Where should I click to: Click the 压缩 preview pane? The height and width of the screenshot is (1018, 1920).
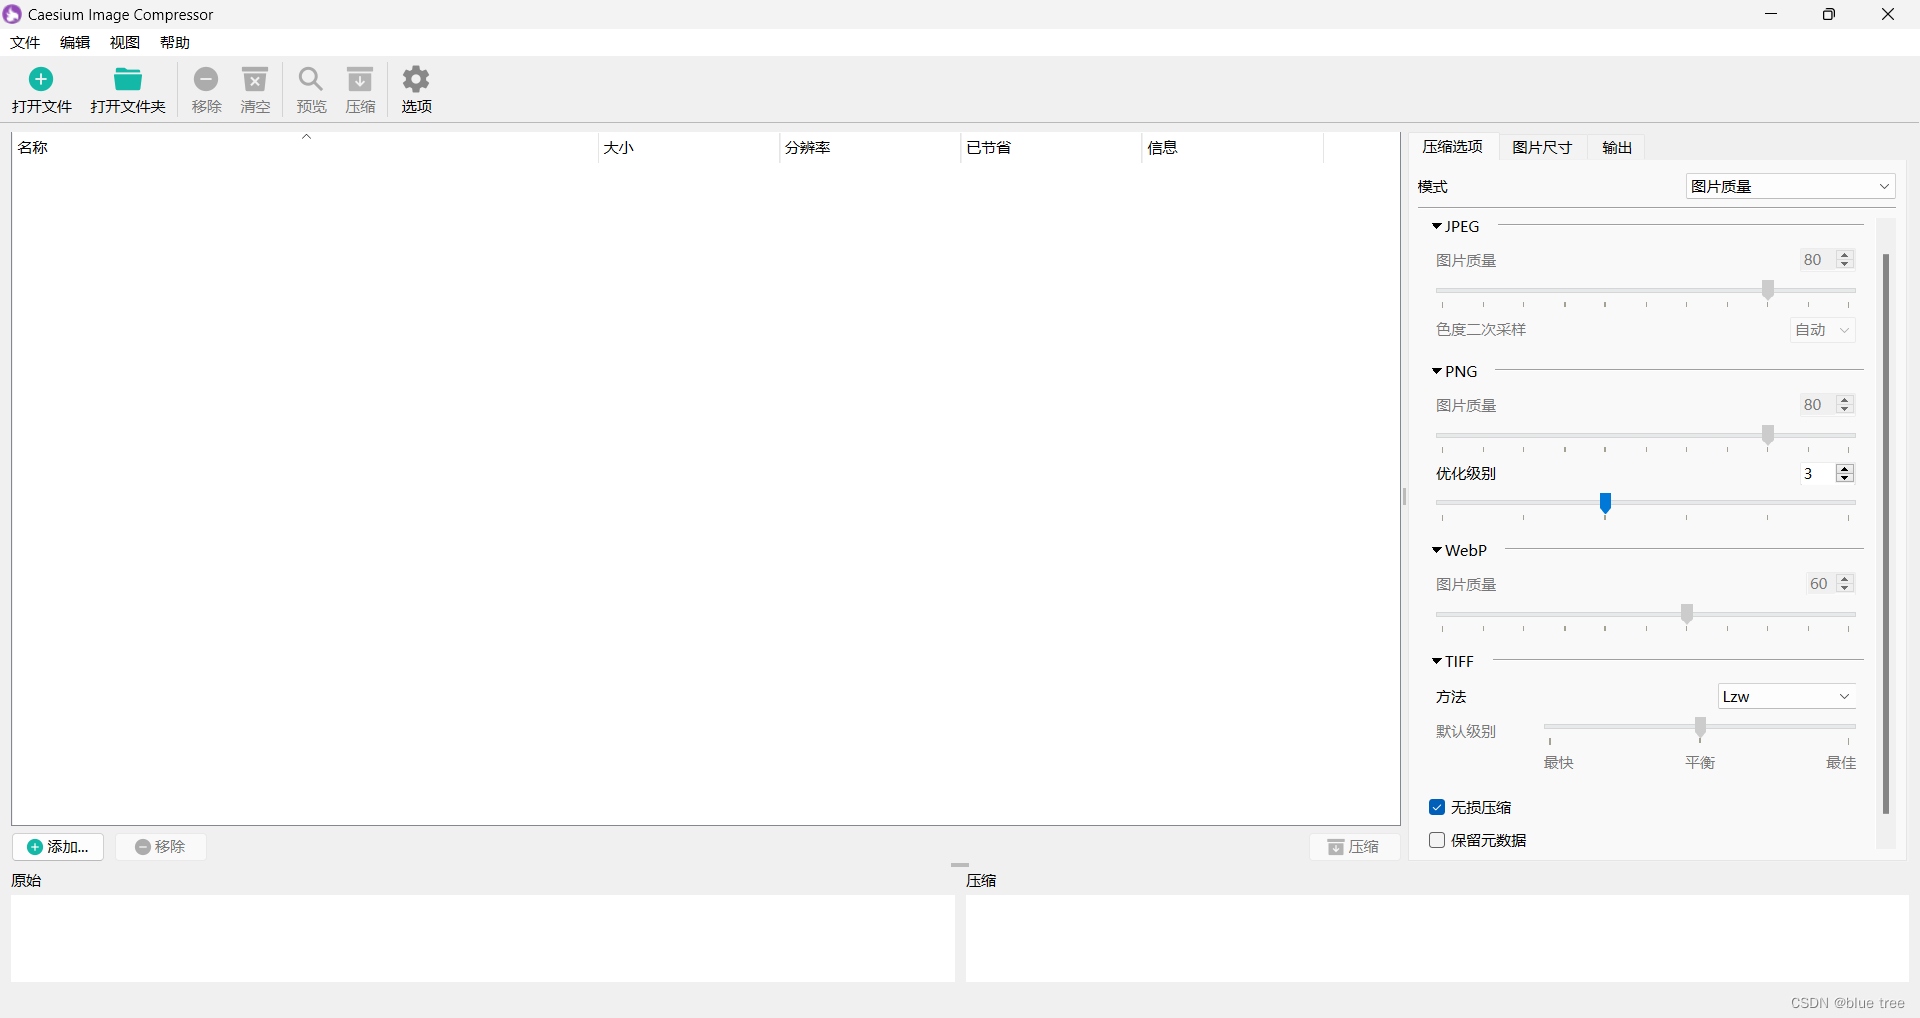pos(1436,938)
